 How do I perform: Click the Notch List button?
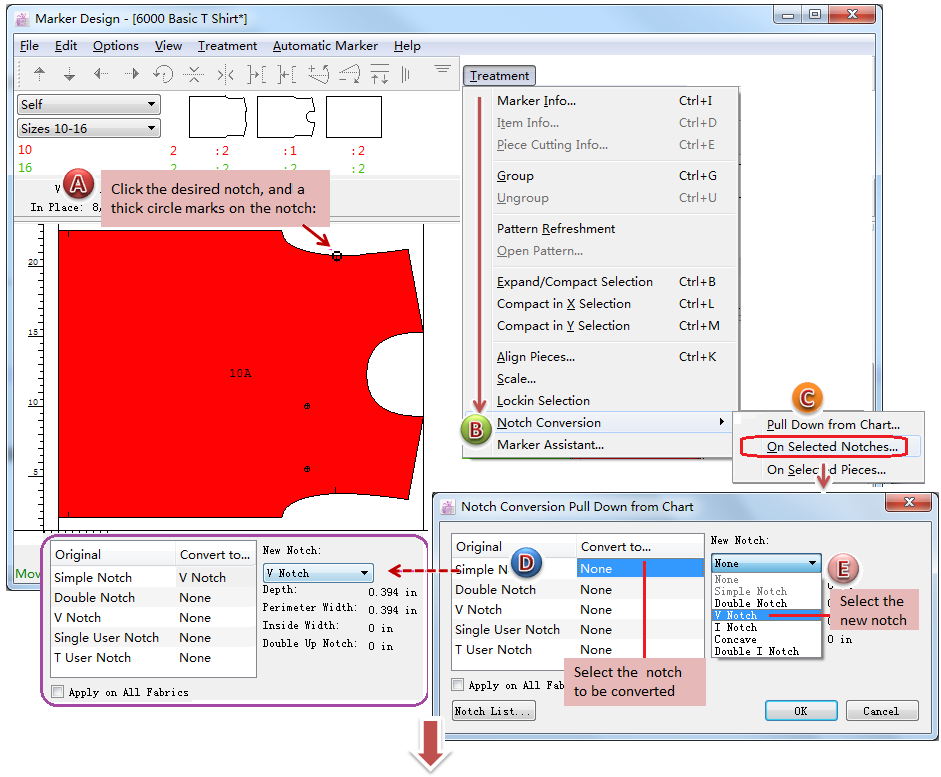493,711
